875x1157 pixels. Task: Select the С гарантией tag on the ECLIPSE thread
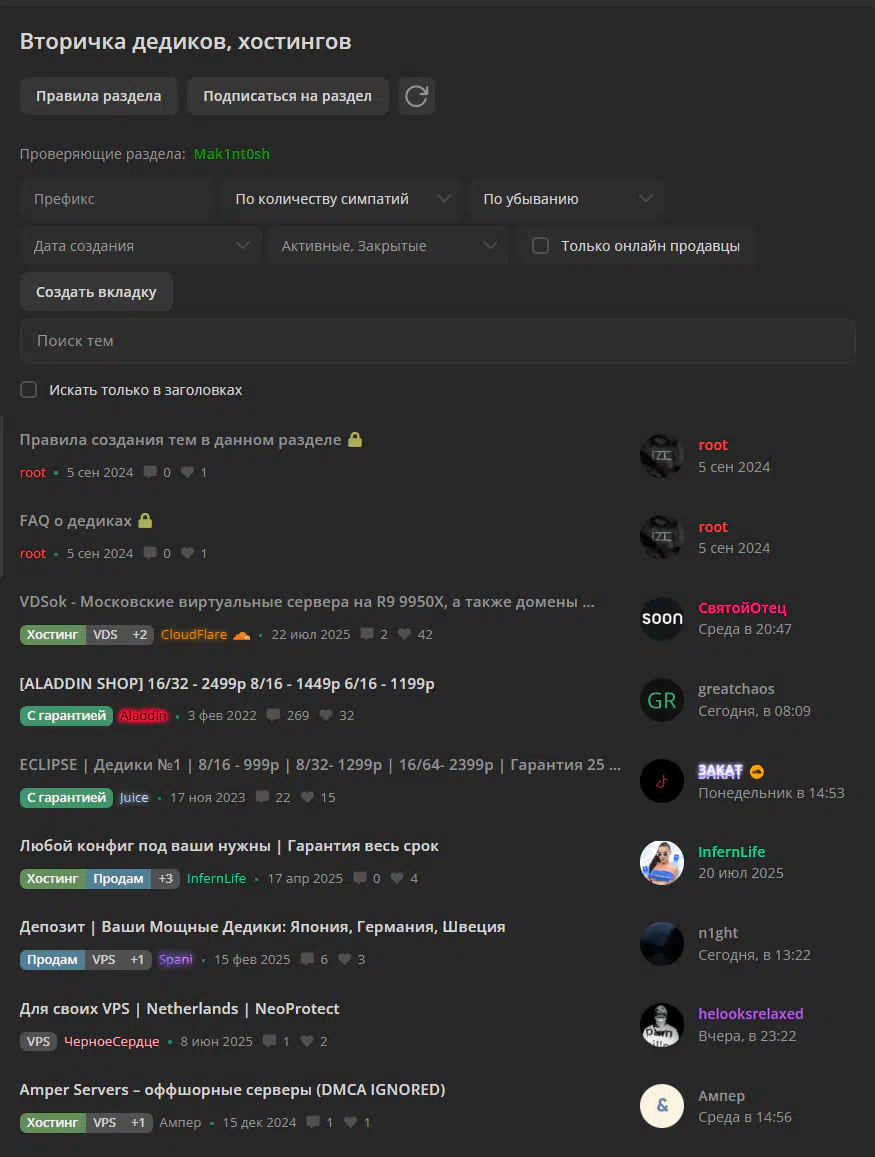66,798
